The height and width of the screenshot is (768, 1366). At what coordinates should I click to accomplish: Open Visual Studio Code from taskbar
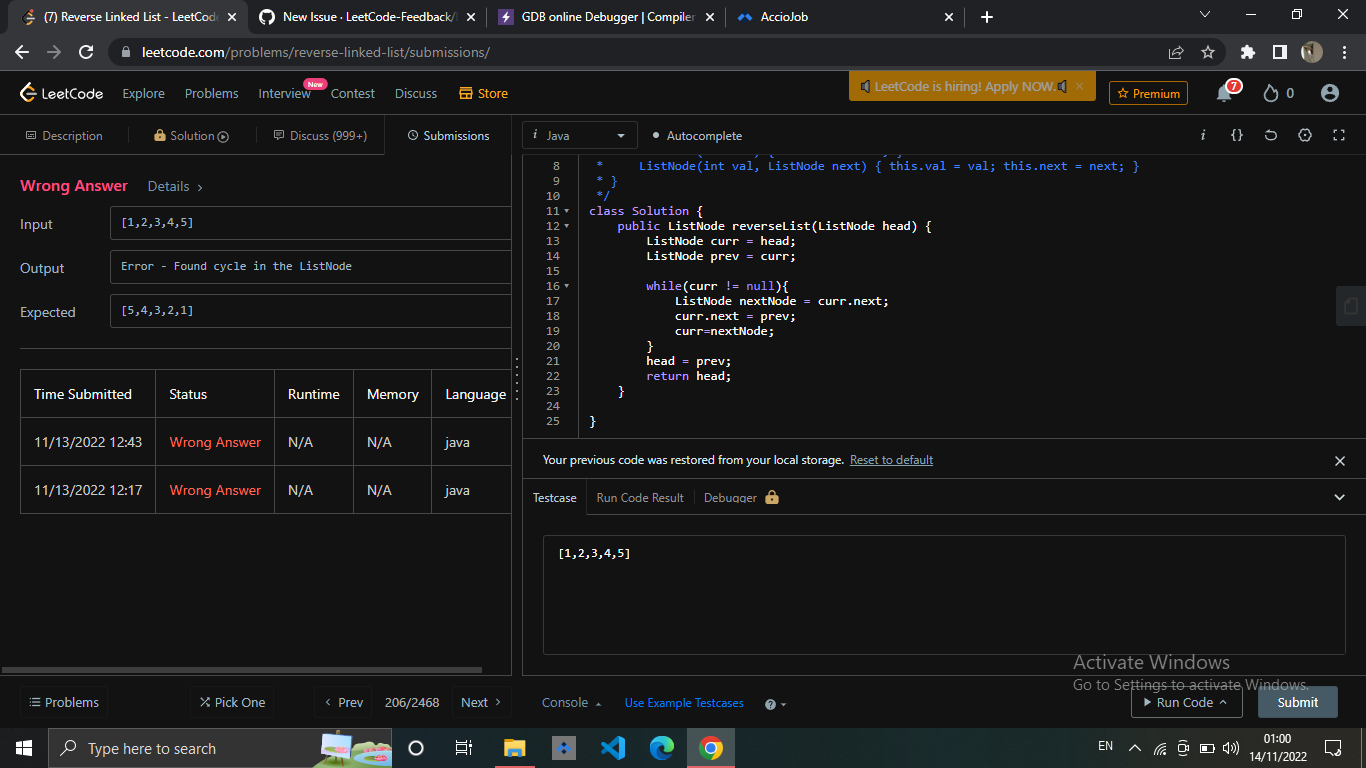click(x=613, y=748)
